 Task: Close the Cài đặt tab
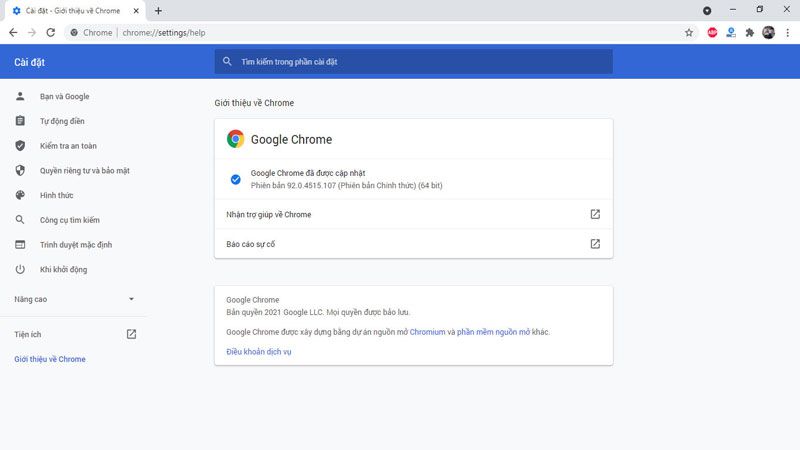point(136,11)
